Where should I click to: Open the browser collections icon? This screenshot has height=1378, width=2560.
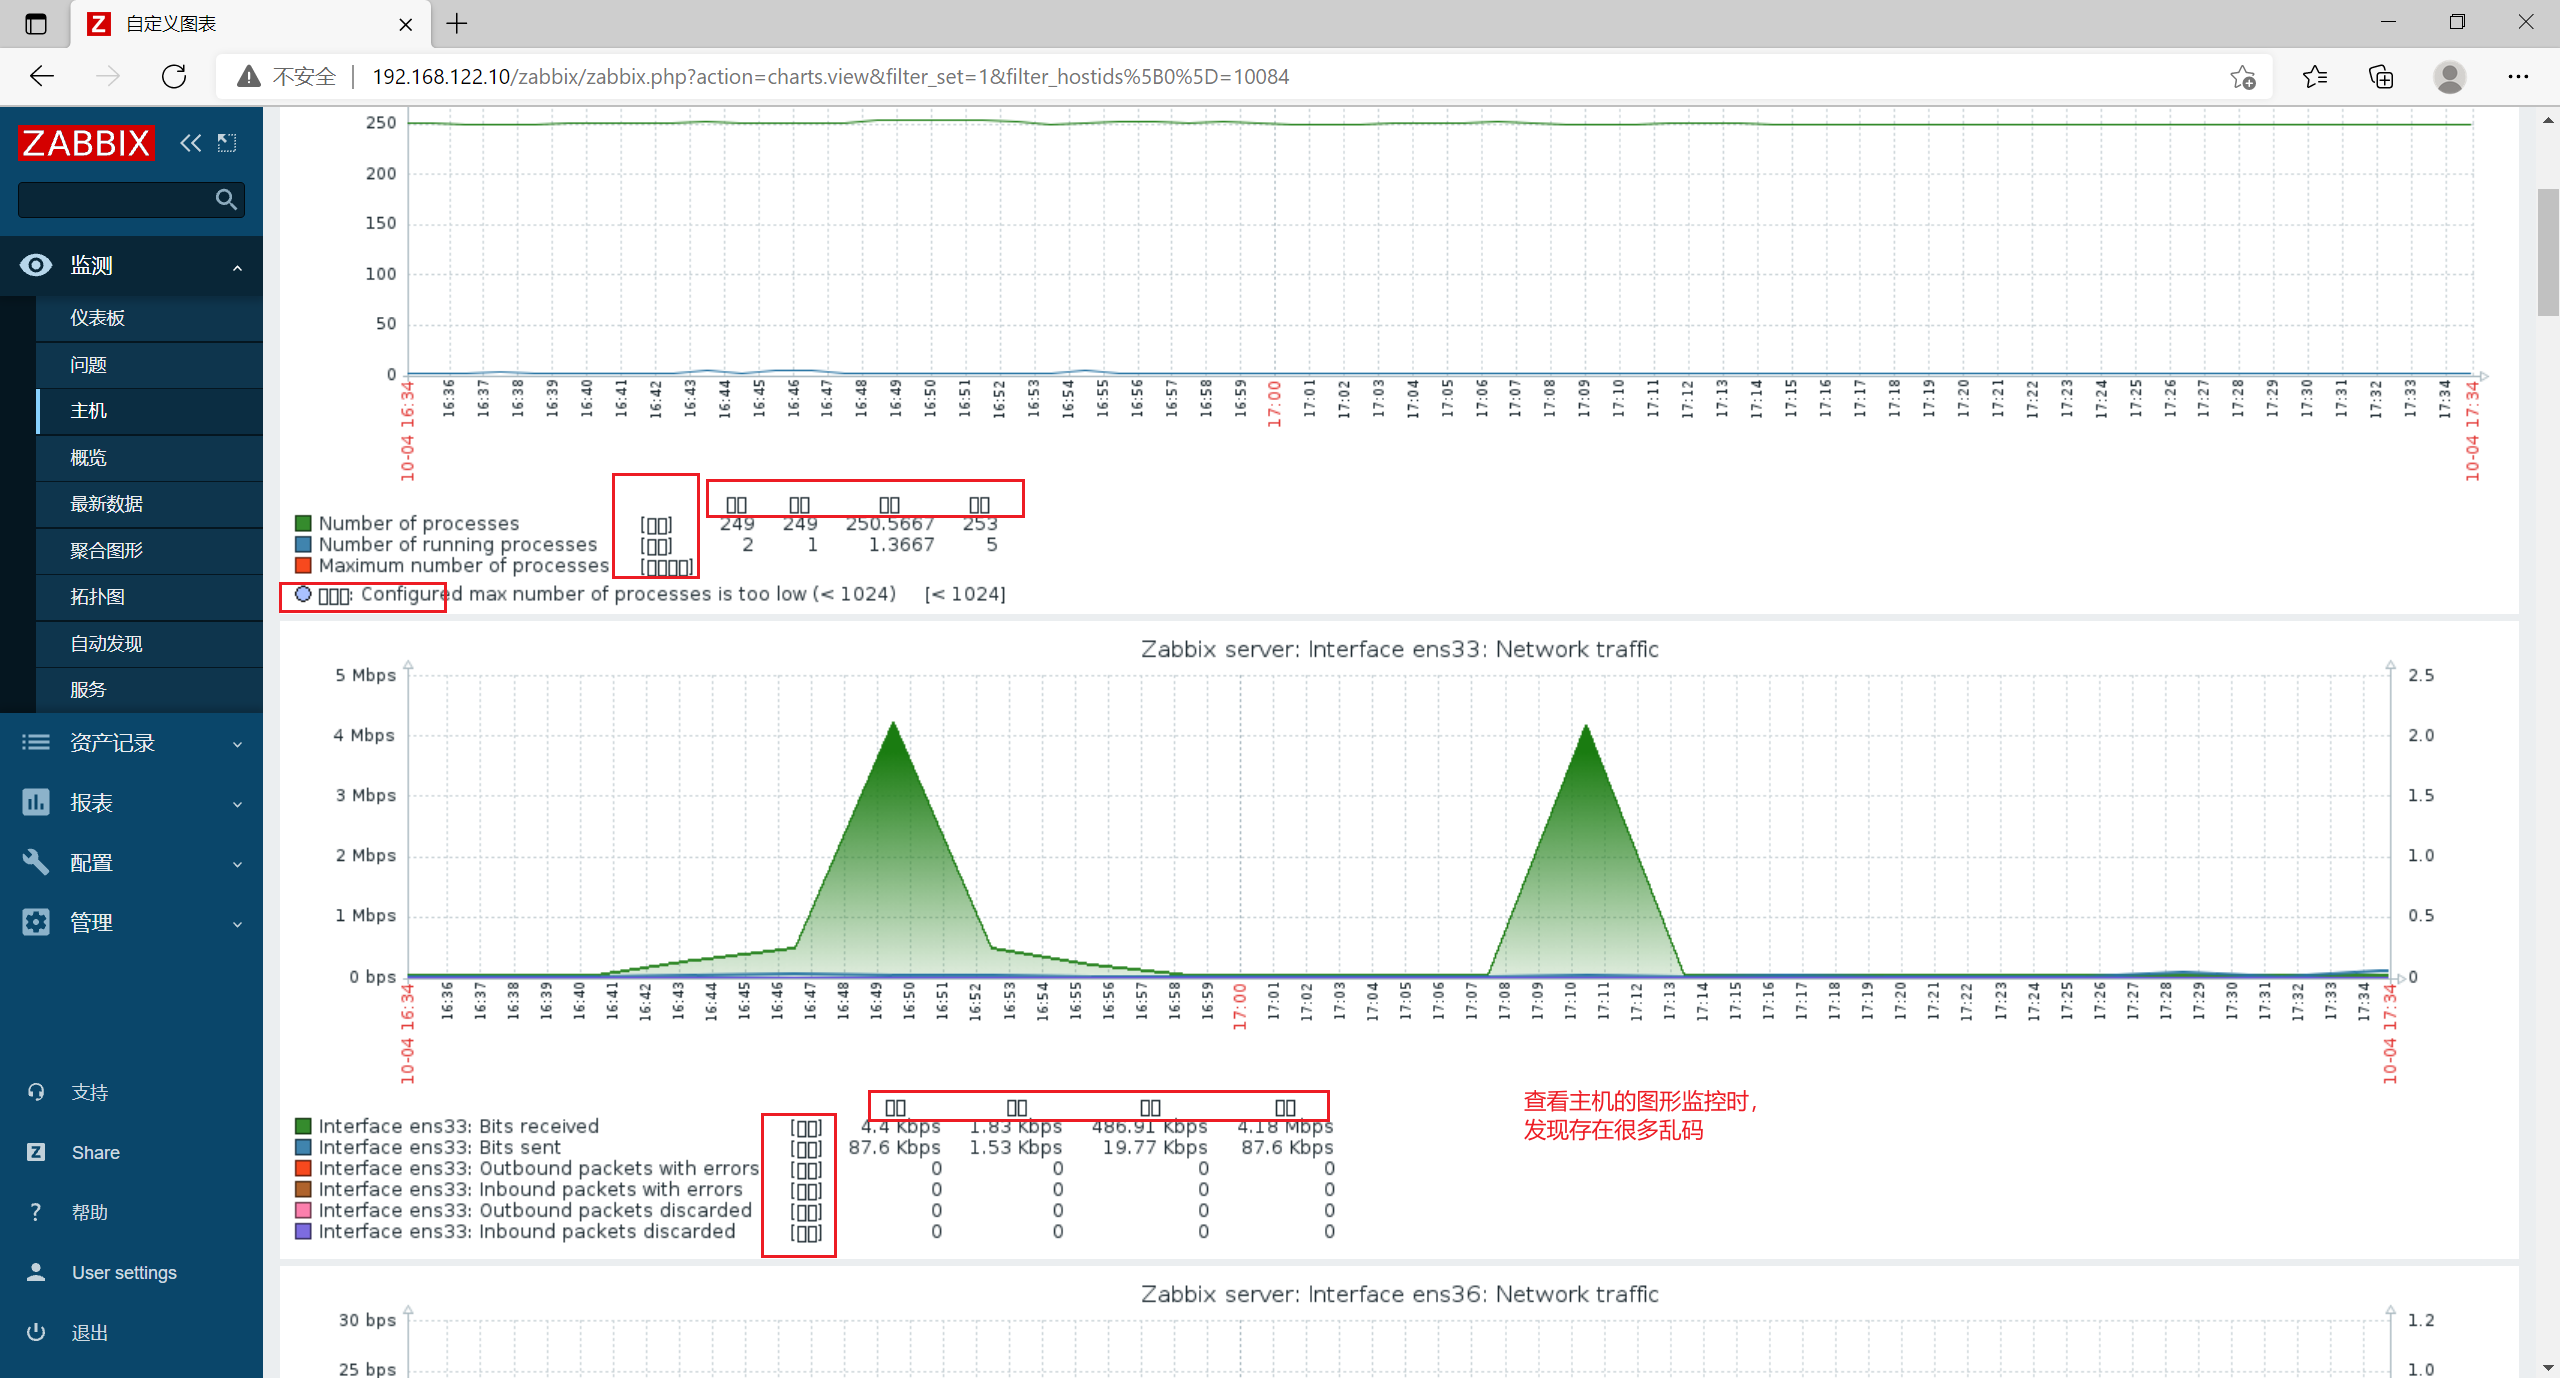[2381, 77]
